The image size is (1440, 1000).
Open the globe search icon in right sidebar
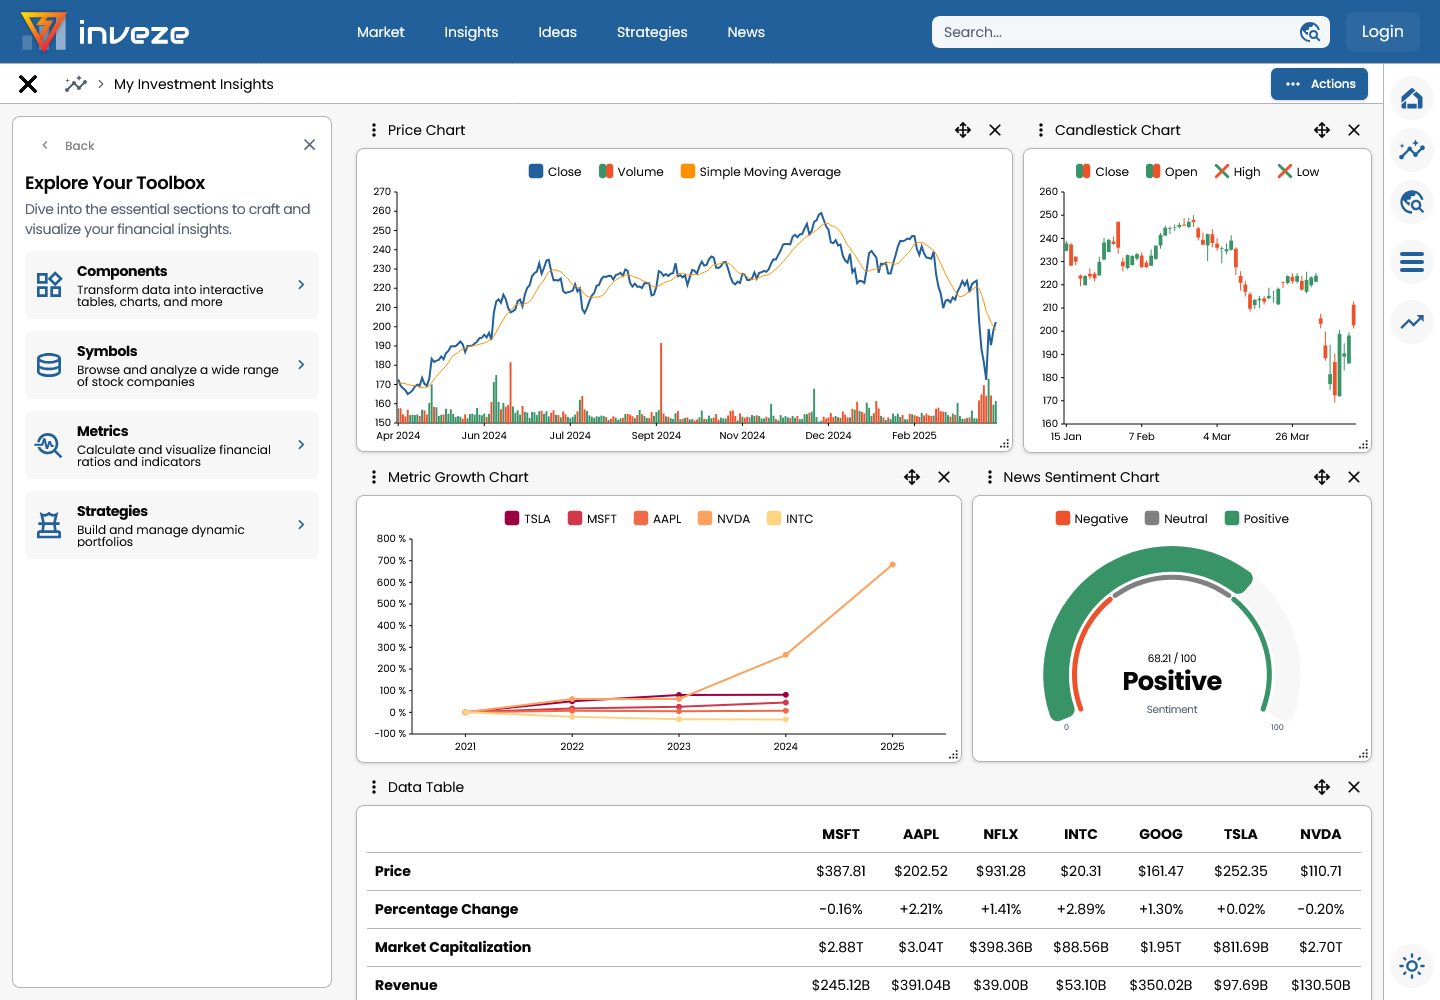(1412, 202)
